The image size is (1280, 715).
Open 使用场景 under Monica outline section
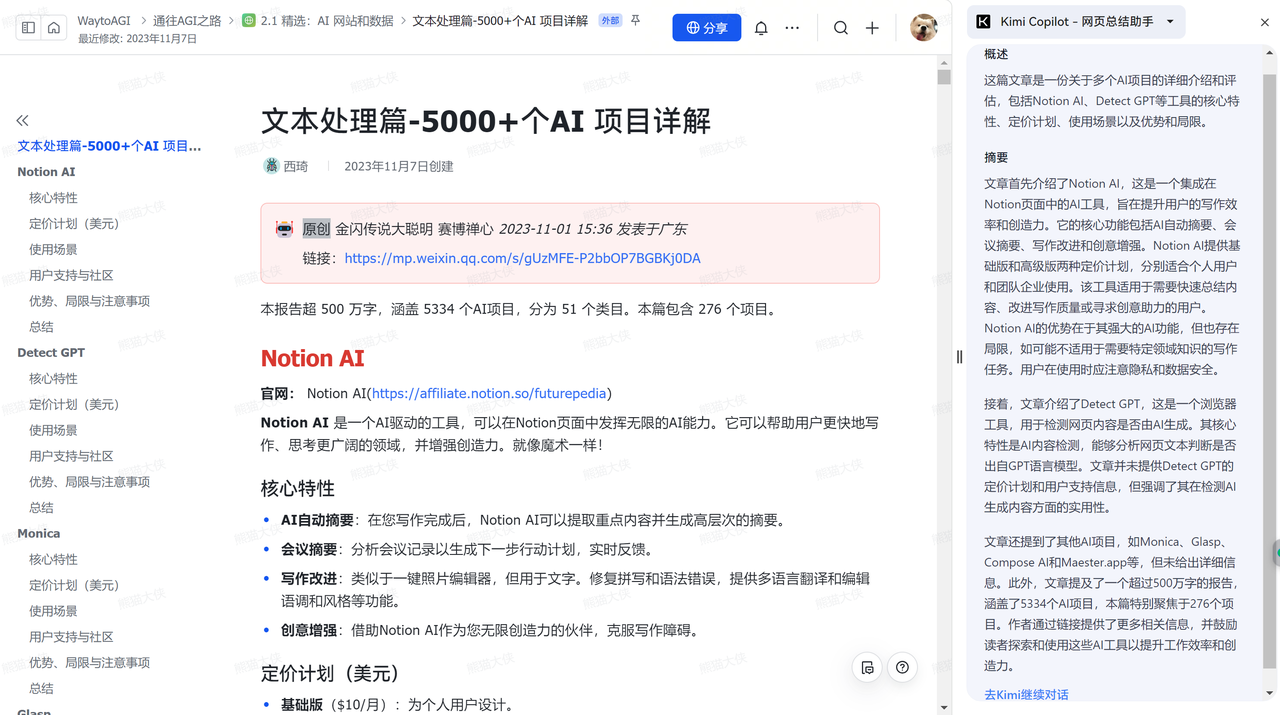(53, 611)
